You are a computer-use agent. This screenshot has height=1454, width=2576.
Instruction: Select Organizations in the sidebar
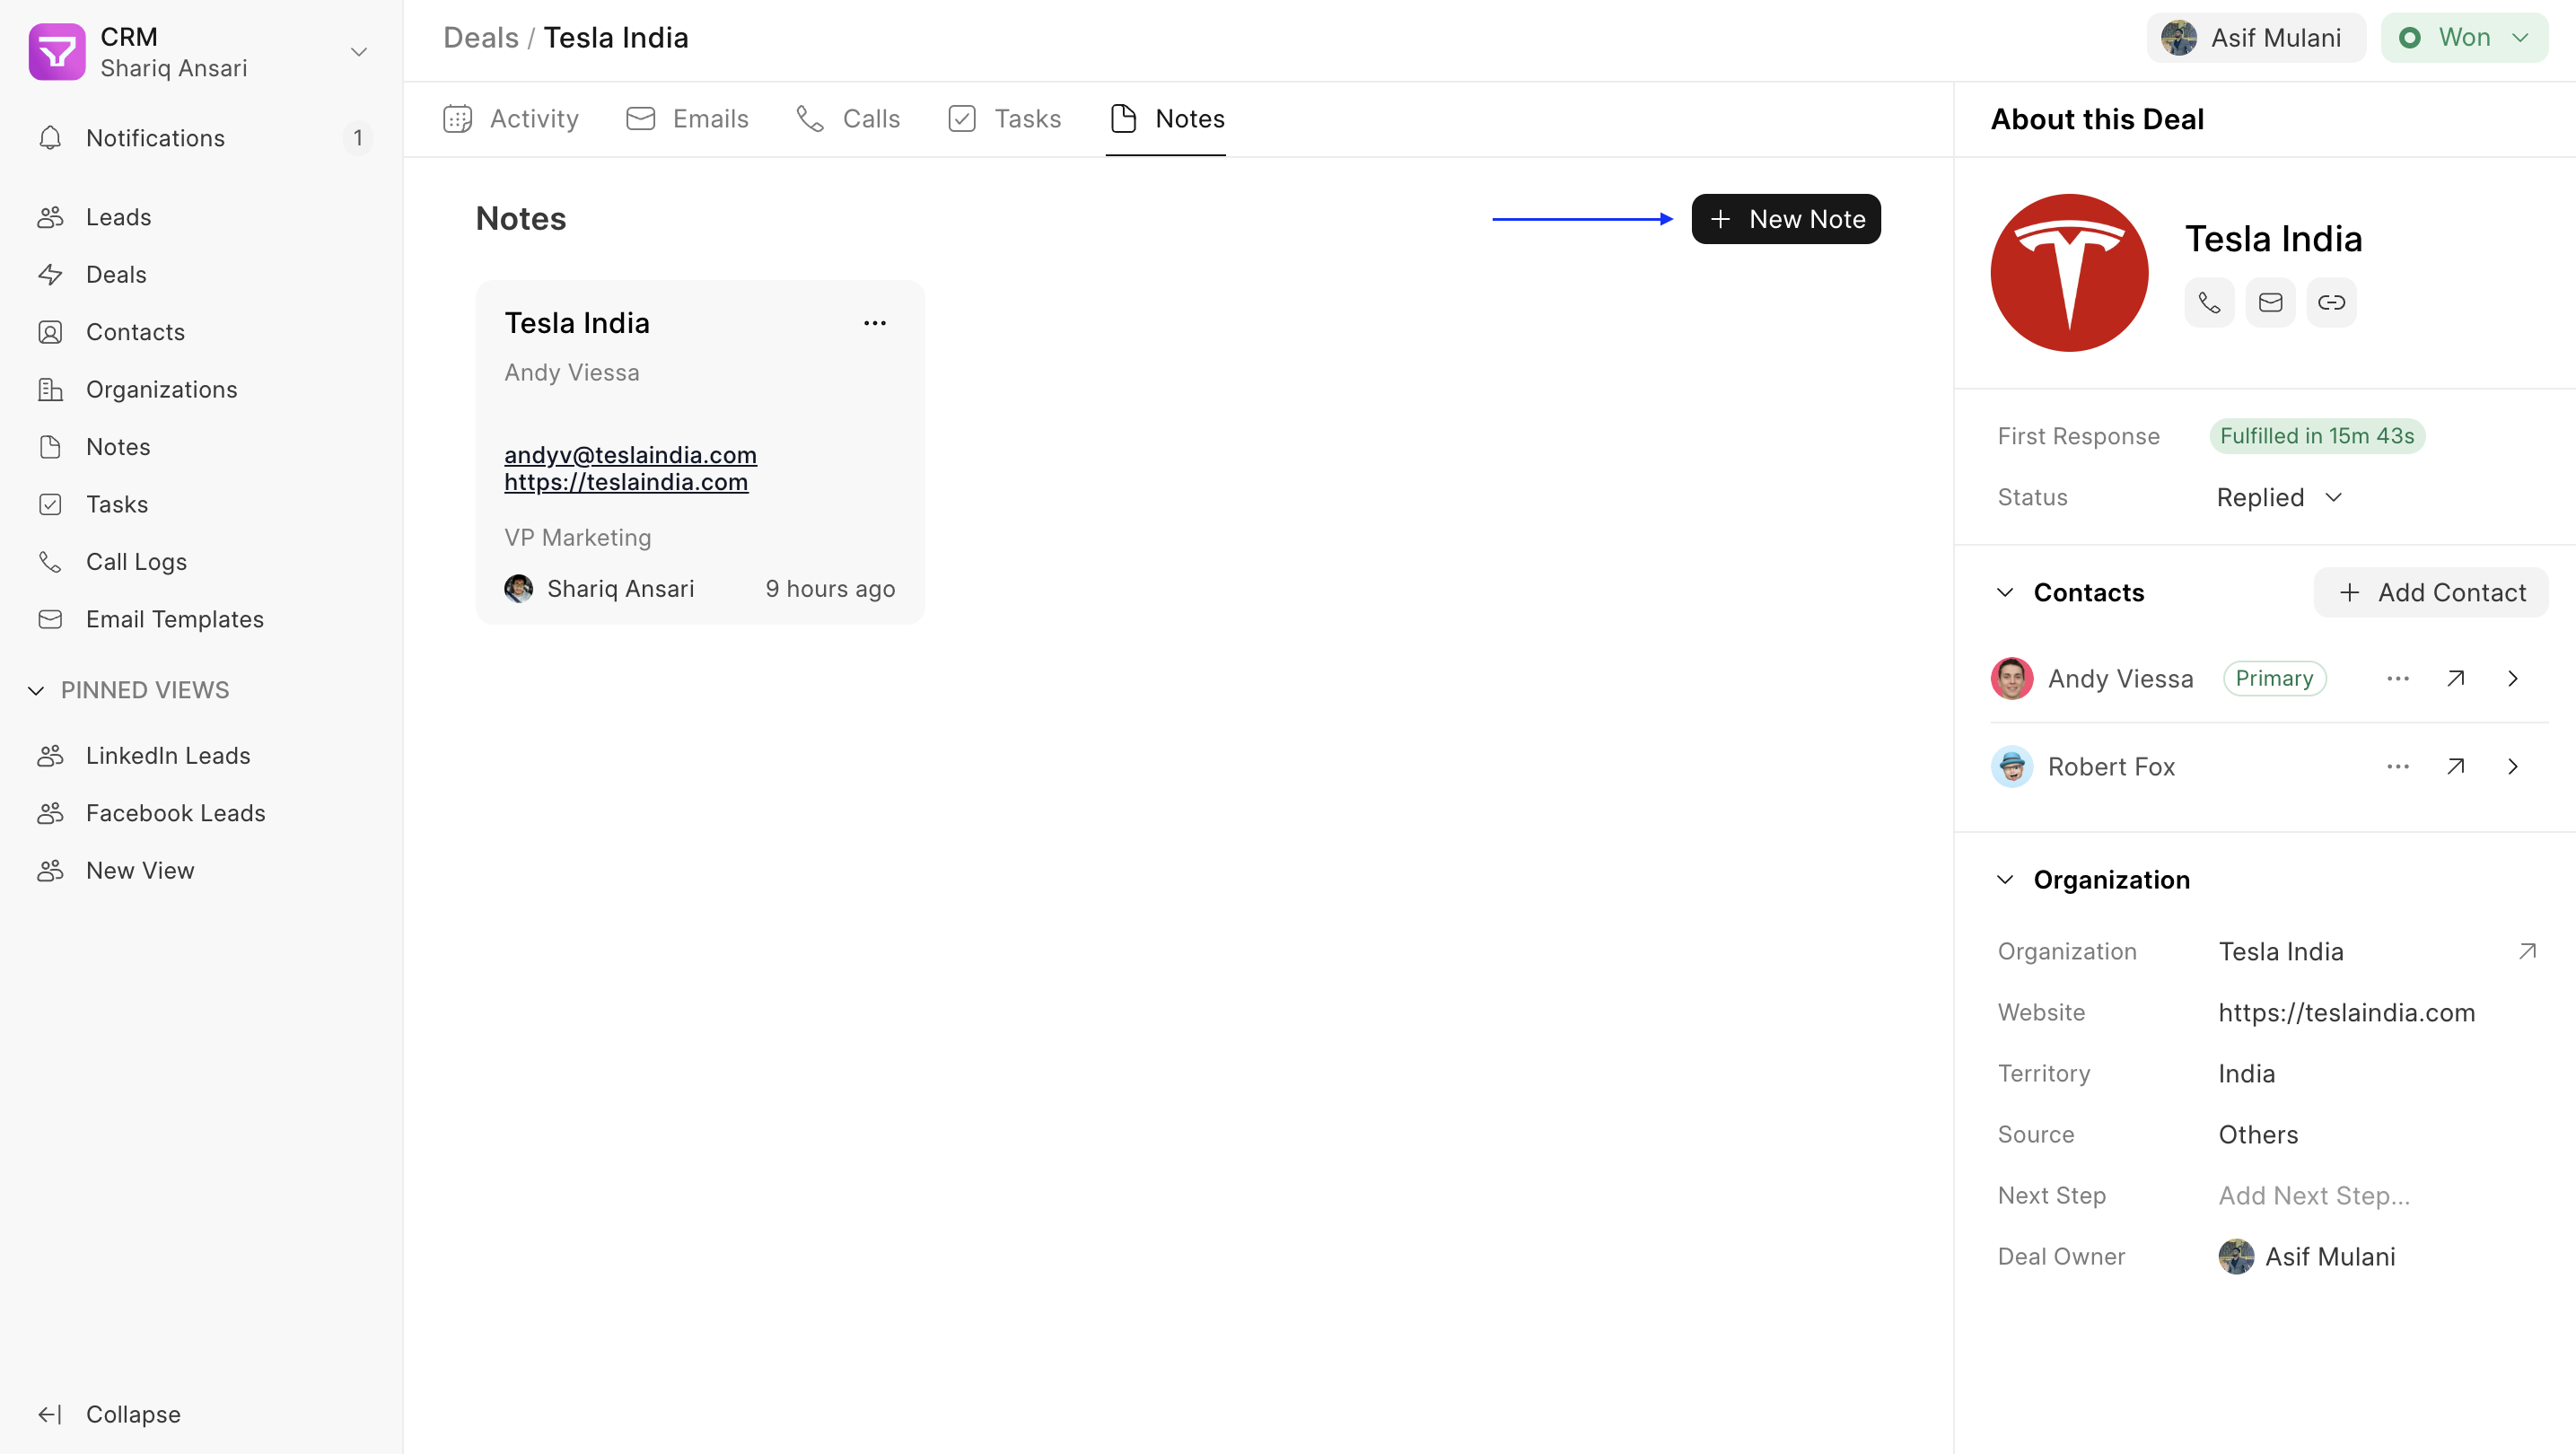tap(201, 389)
